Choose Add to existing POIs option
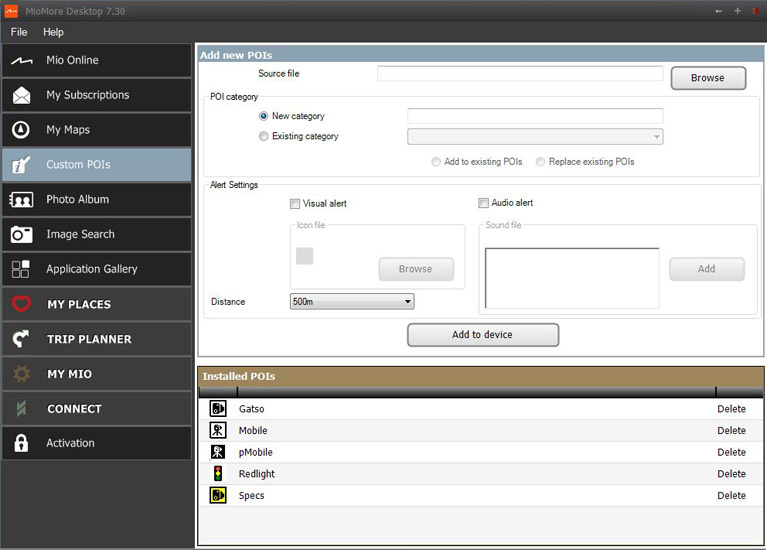This screenshot has width=767, height=550. (x=436, y=161)
